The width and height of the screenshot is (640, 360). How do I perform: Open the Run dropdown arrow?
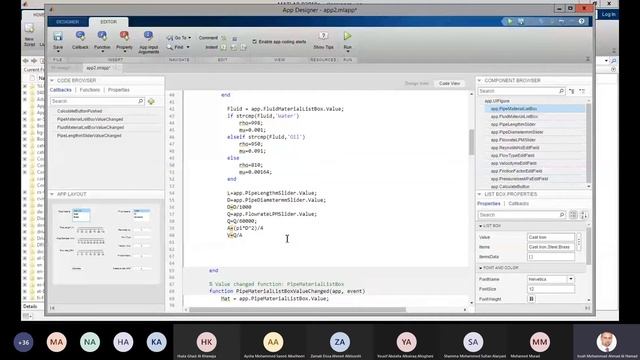348,51
